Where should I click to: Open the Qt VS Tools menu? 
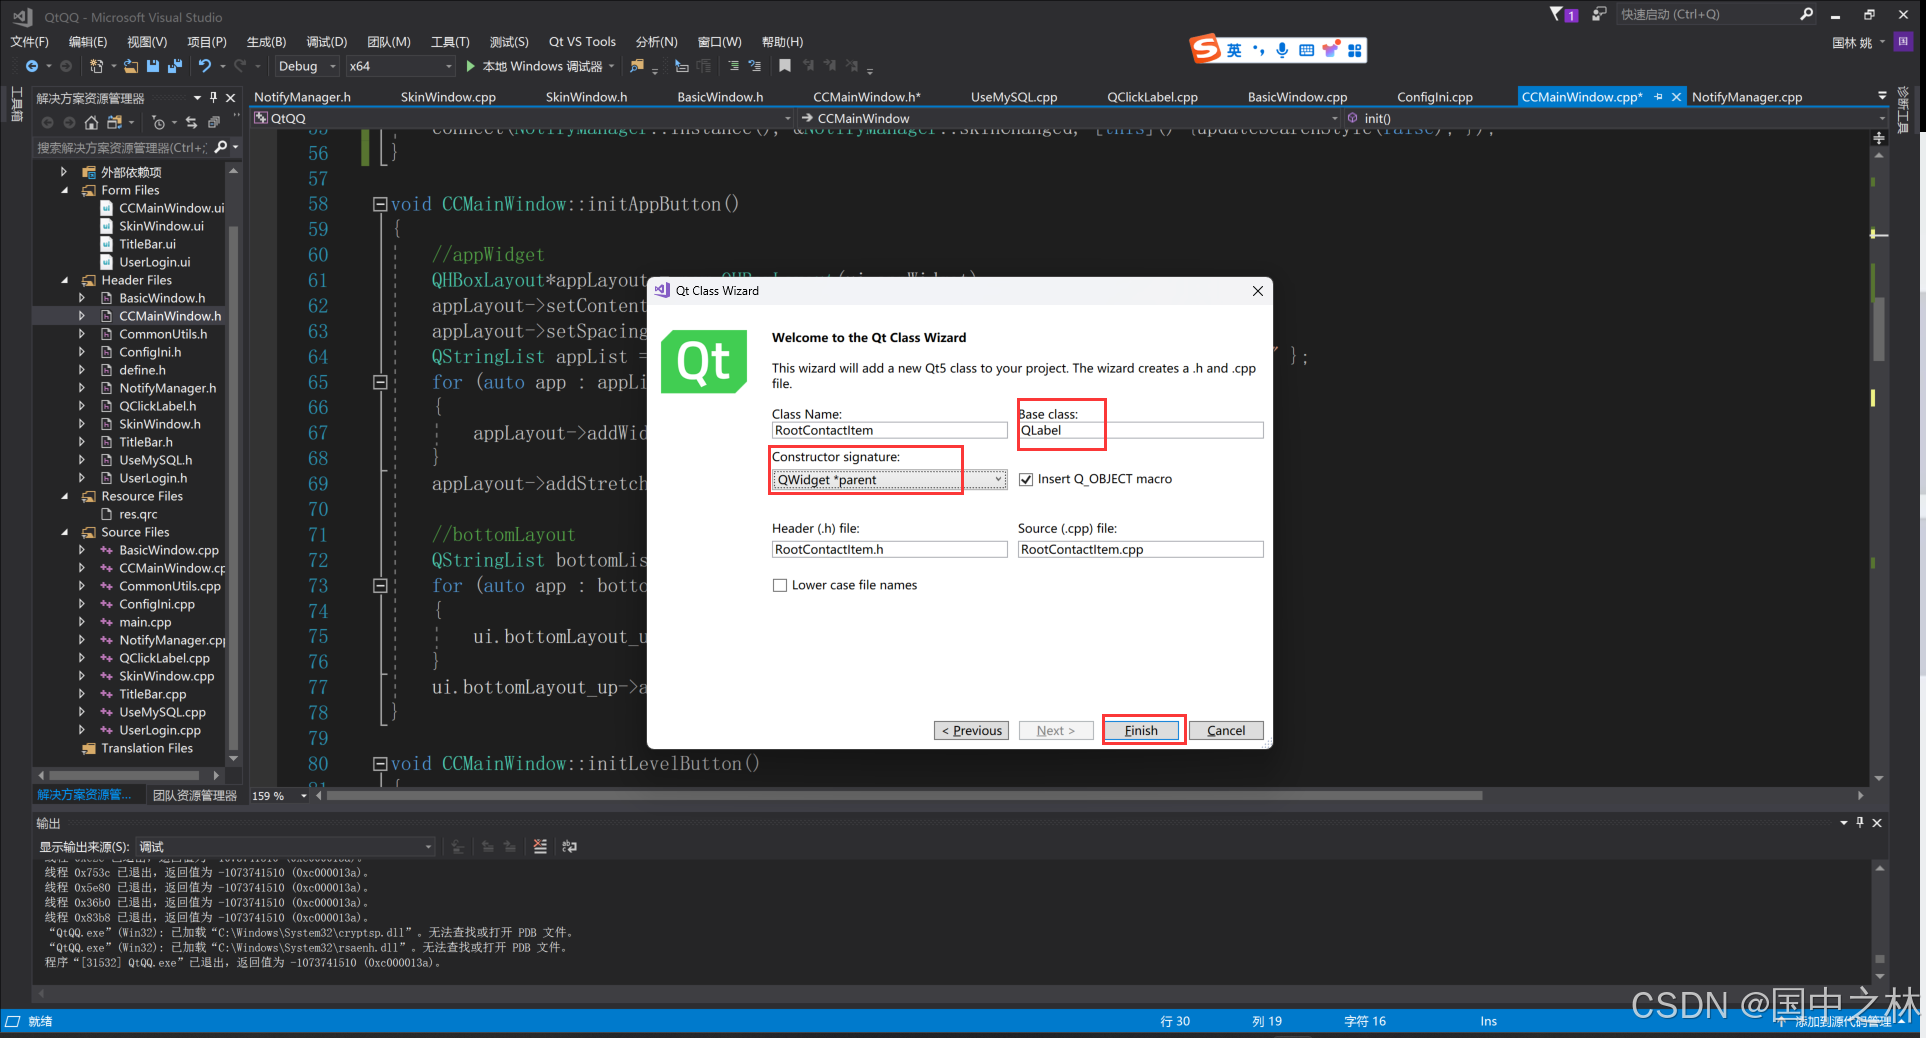582,42
